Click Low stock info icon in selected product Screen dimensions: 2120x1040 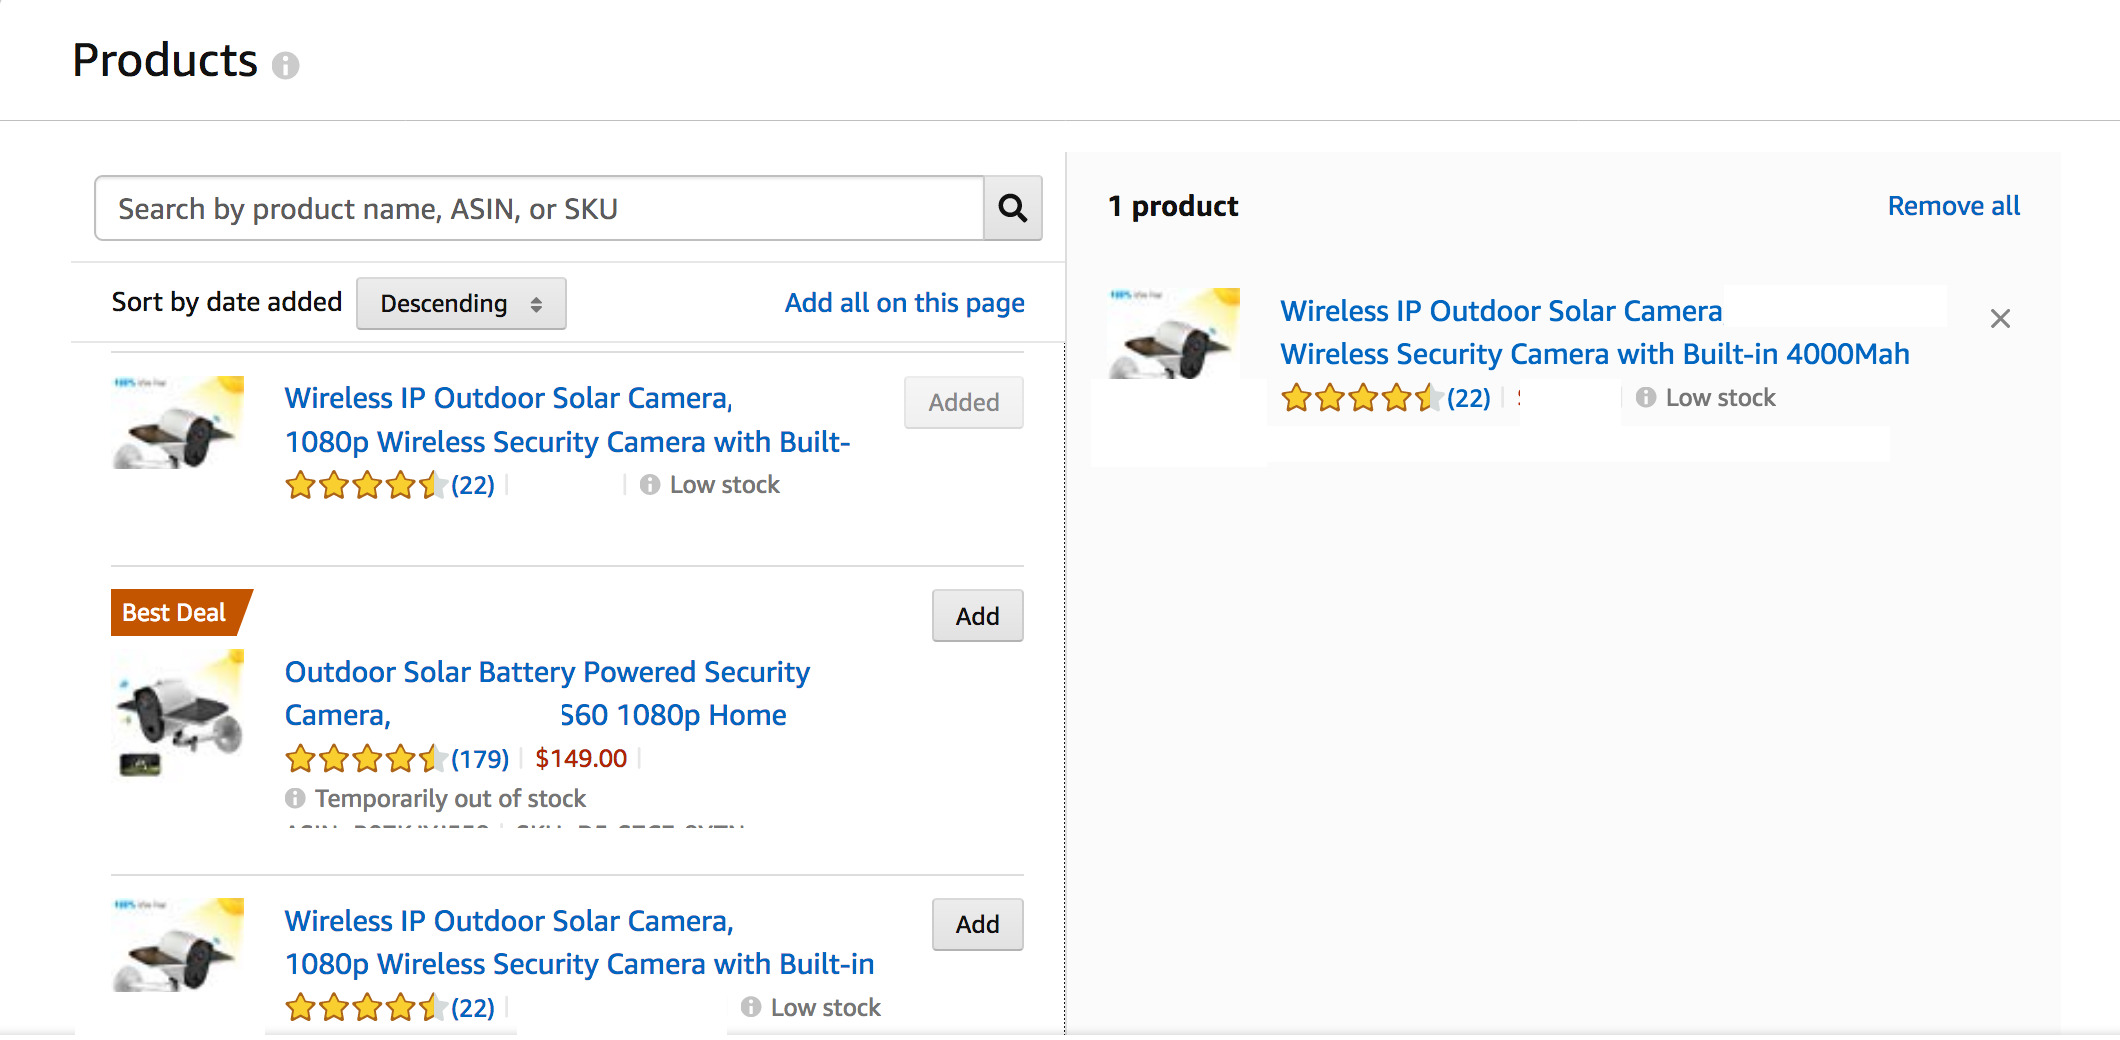pyautogui.click(x=1646, y=398)
